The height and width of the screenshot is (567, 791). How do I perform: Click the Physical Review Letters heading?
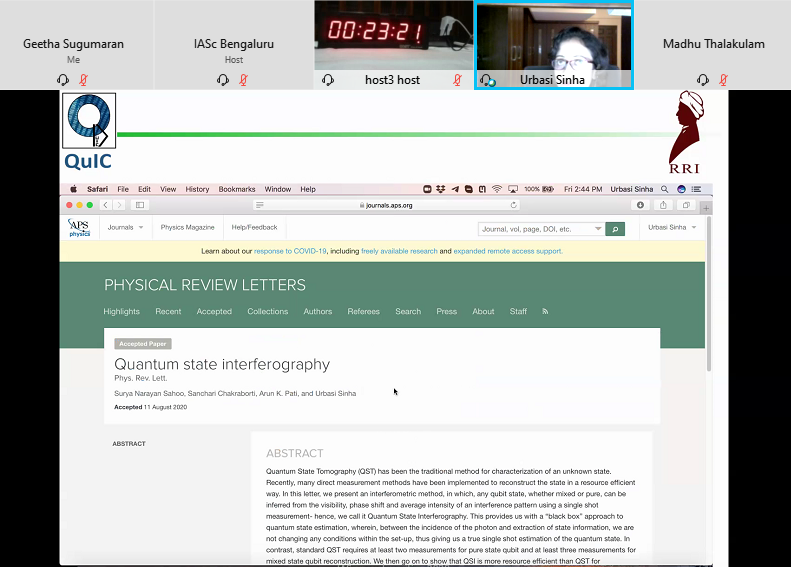205,285
